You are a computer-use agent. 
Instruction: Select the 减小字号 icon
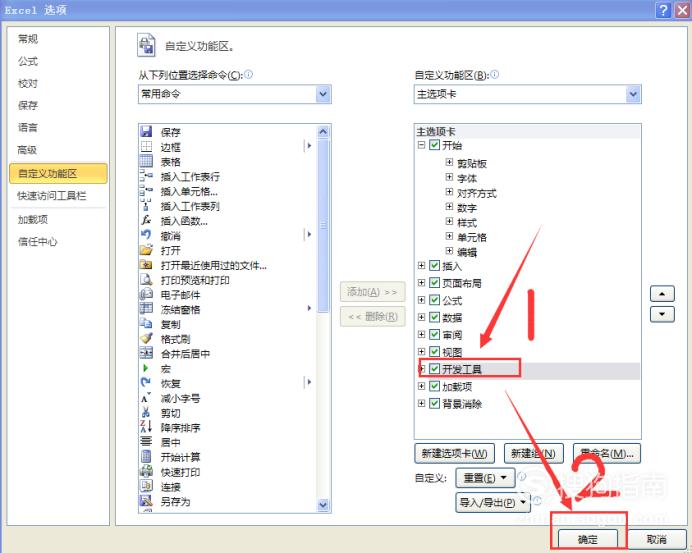pos(146,398)
